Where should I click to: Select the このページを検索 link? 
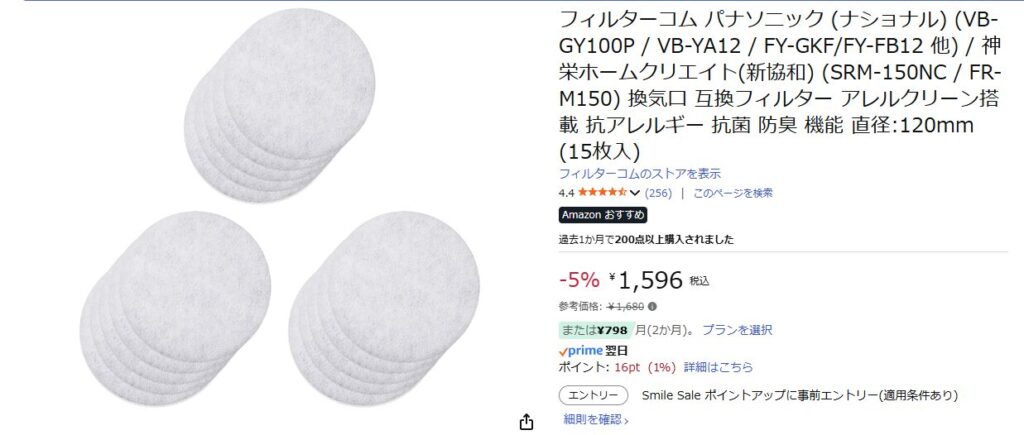click(x=733, y=193)
